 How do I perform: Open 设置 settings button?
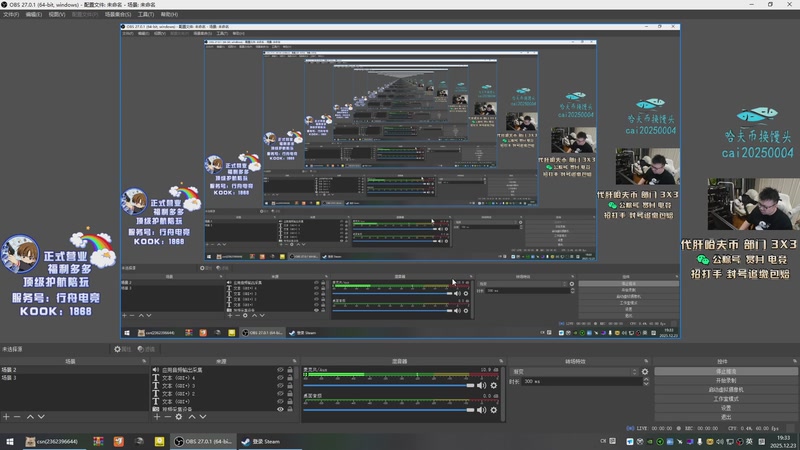pos(726,408)
